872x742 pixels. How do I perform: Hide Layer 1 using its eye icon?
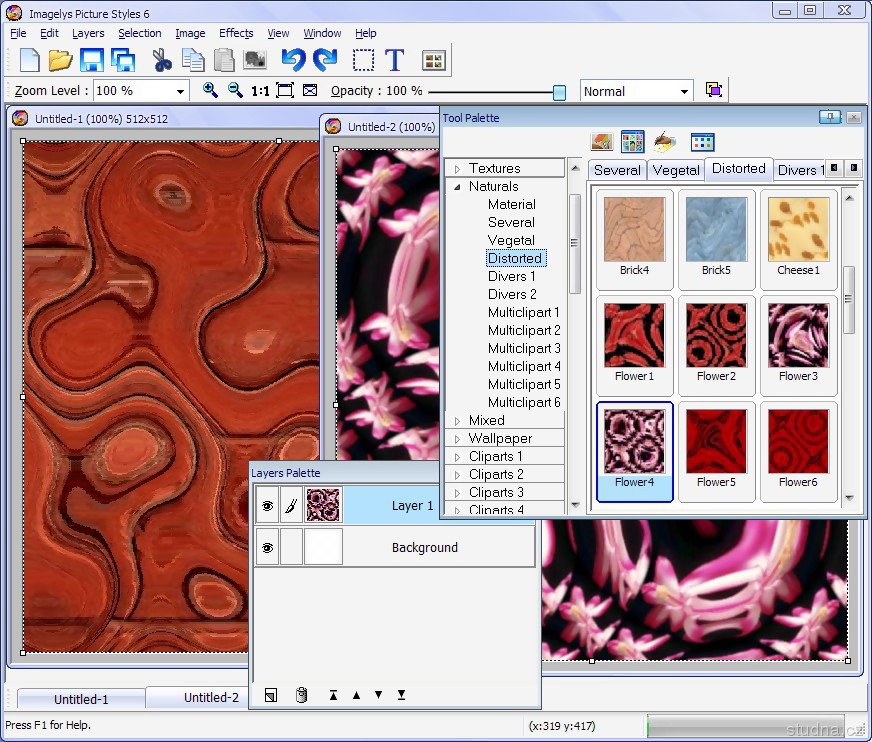tap(267, 506)
